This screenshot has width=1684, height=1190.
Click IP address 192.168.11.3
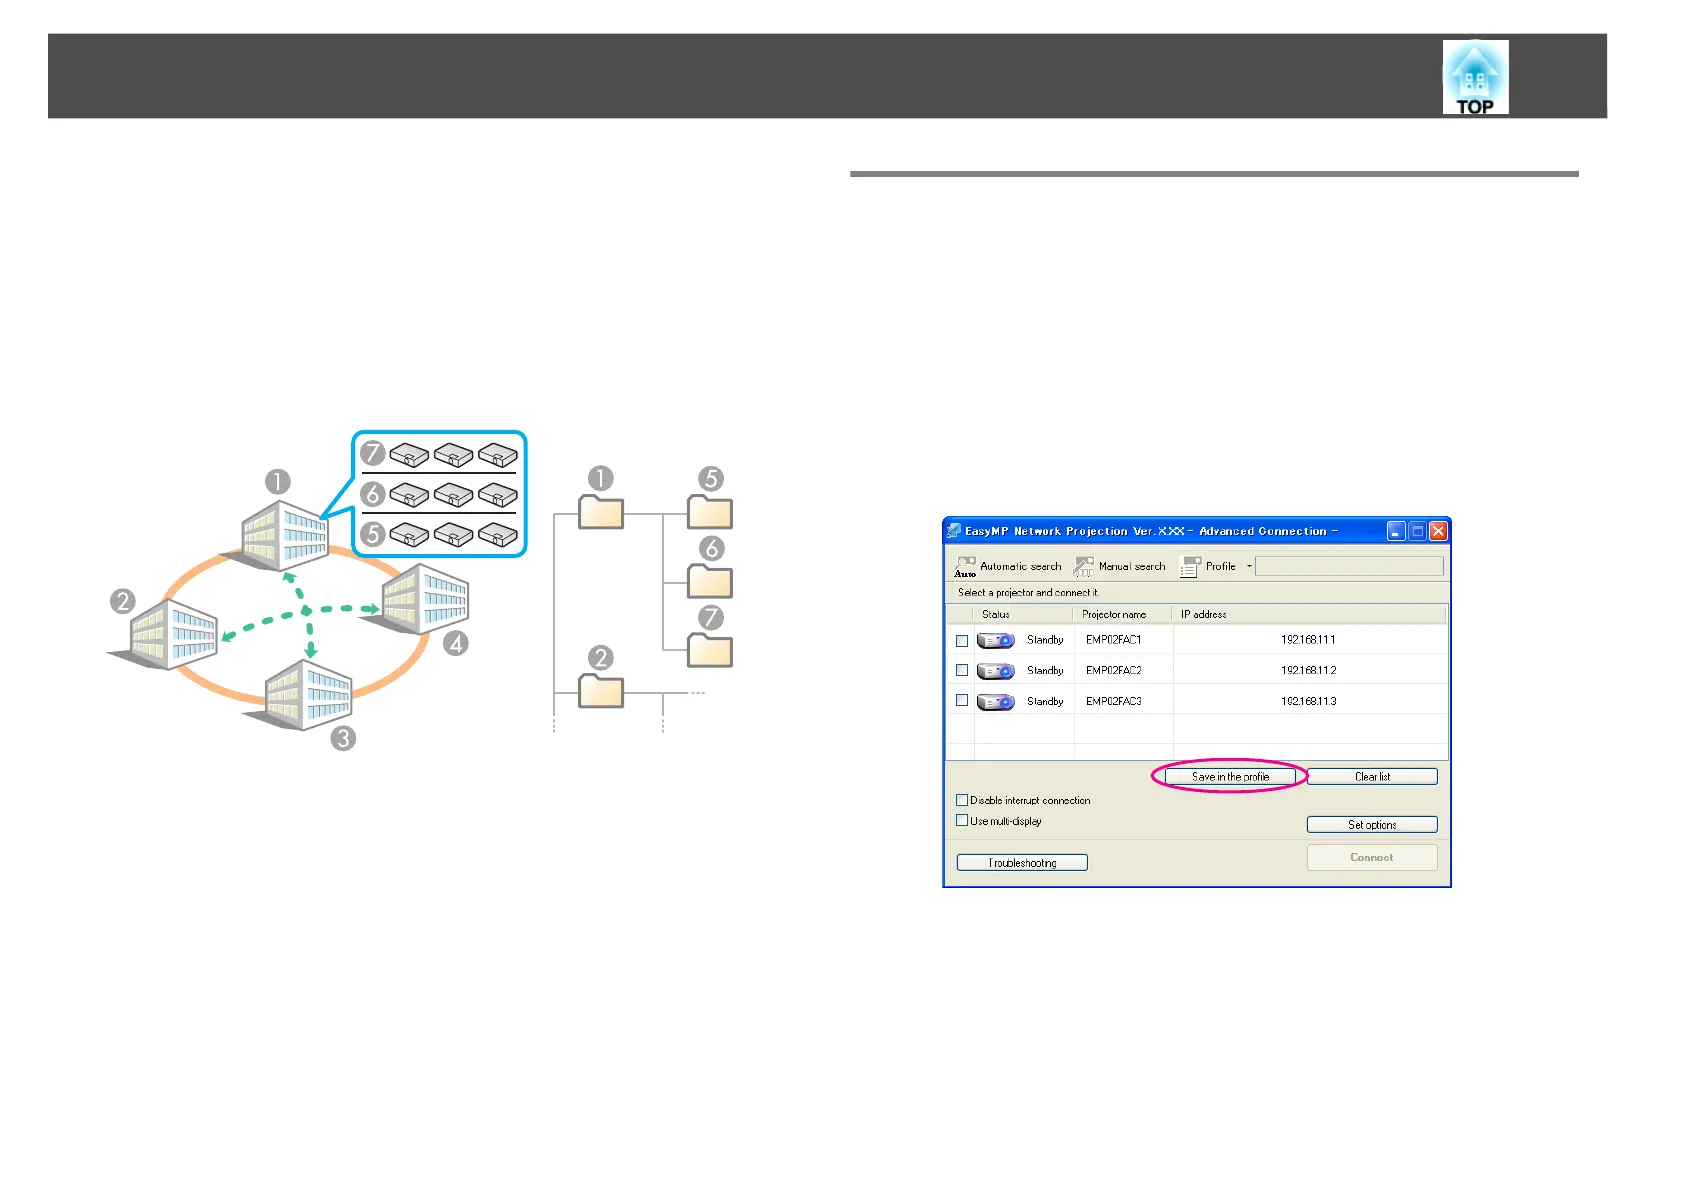tap(1308, 702)
